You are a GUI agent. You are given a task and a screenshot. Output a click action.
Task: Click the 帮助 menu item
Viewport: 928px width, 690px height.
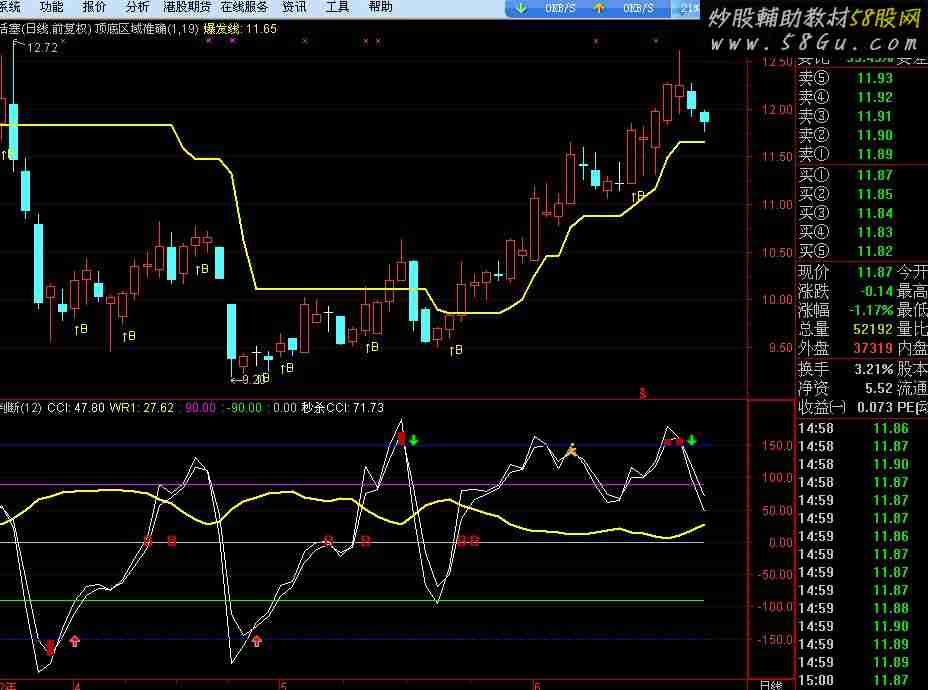(x=380, y=7)
